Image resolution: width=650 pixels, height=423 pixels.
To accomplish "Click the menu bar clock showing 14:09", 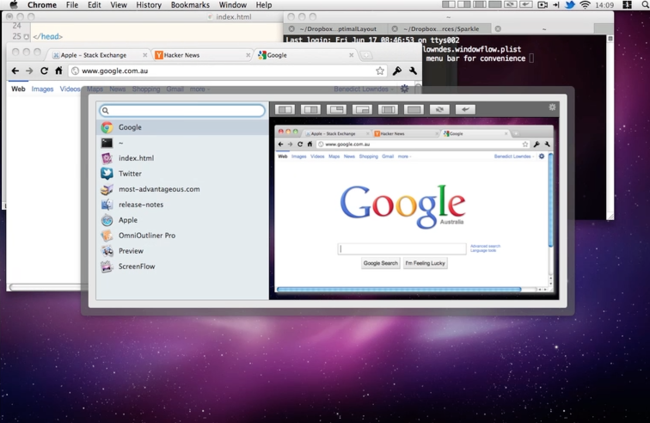I will (604, 5).
